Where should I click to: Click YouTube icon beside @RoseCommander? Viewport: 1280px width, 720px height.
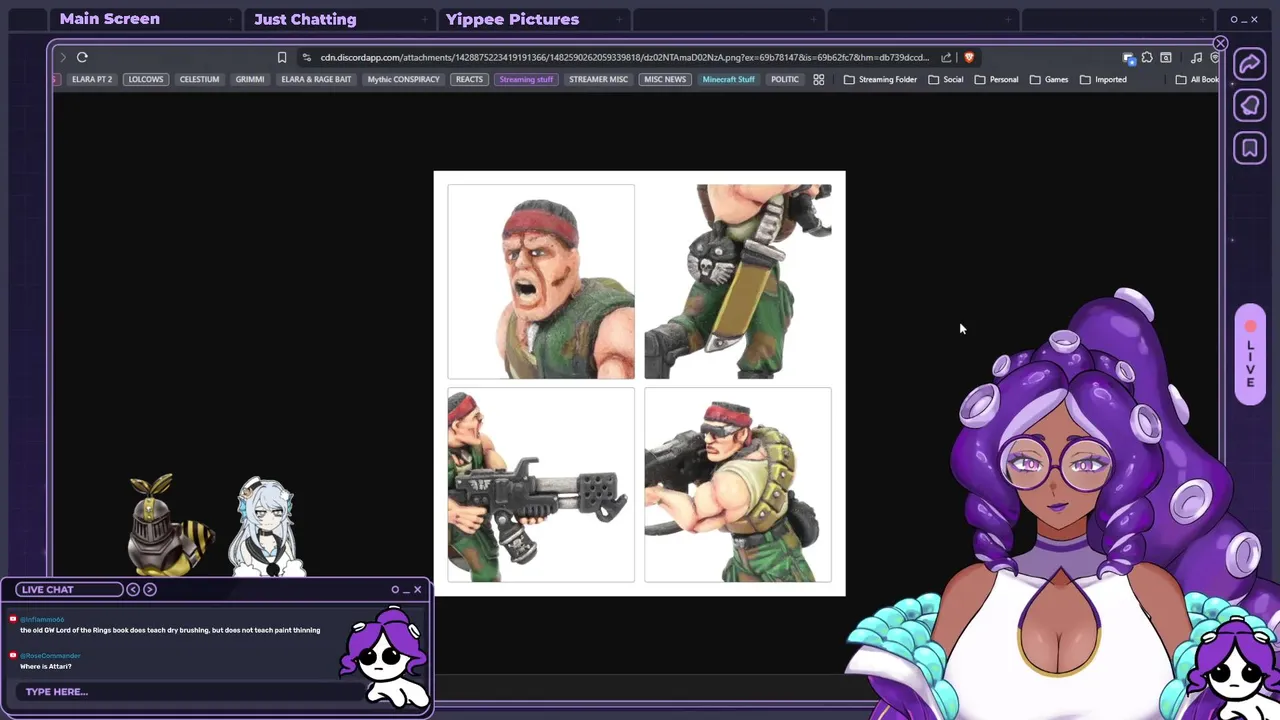13,655
